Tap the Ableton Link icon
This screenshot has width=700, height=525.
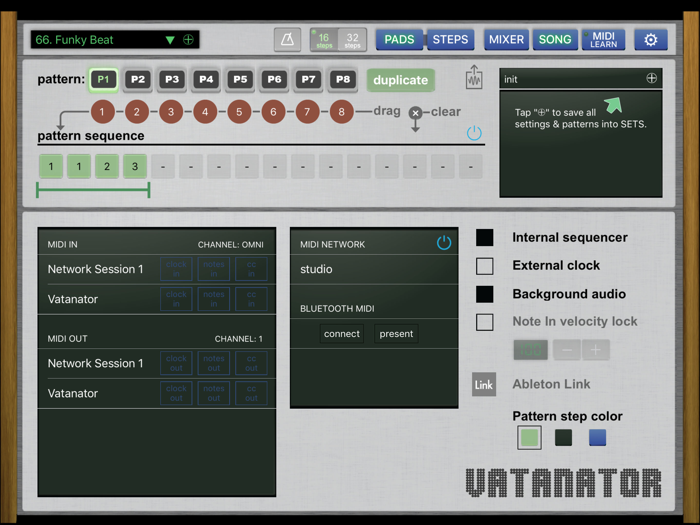484,384
